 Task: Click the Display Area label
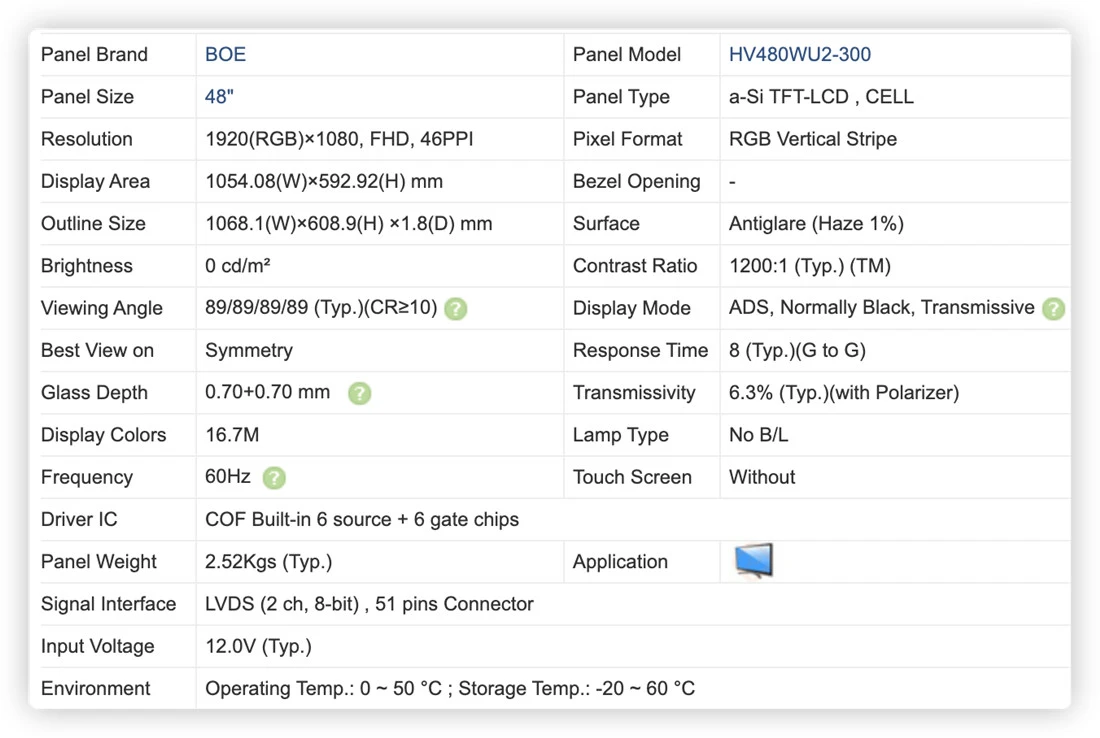(x=95, y=182)
